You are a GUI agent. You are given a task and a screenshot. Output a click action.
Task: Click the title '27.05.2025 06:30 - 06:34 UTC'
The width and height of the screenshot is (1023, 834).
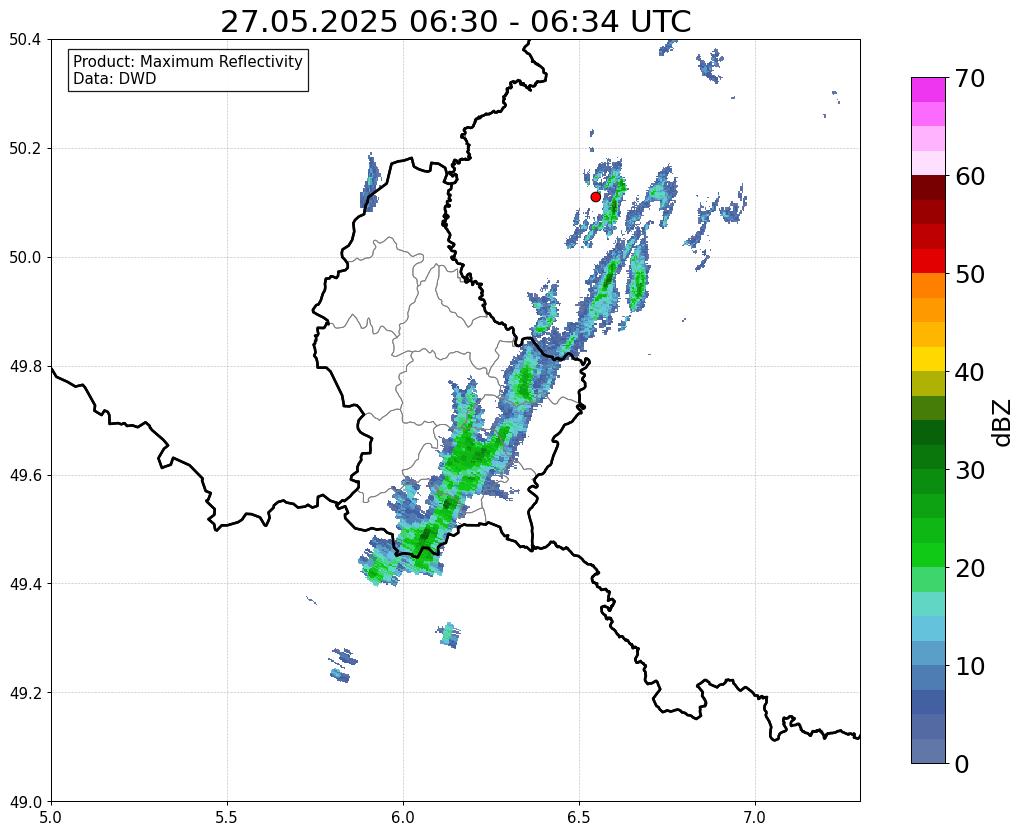click(455, 22)
